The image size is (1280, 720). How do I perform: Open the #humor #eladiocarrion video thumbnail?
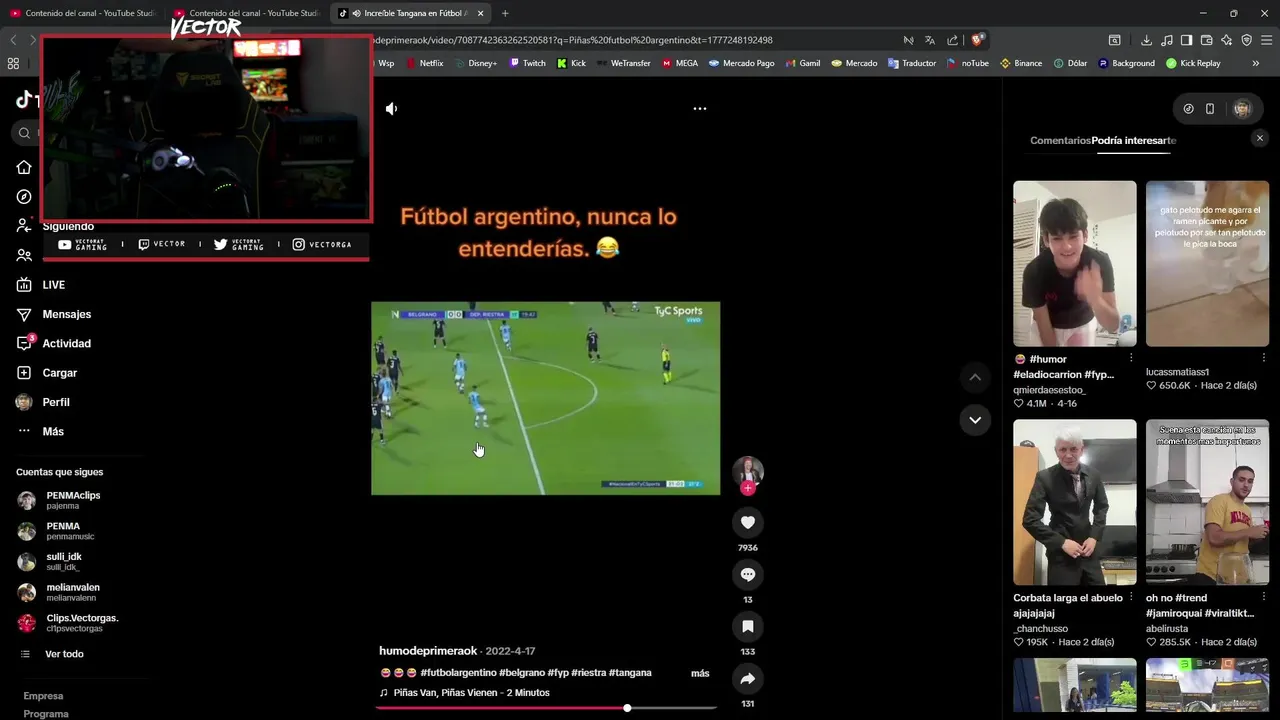[x=1074, y=263]
